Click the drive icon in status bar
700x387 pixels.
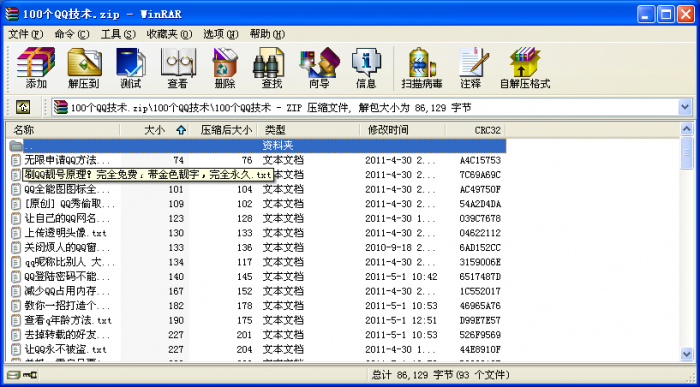pos(15,375)
